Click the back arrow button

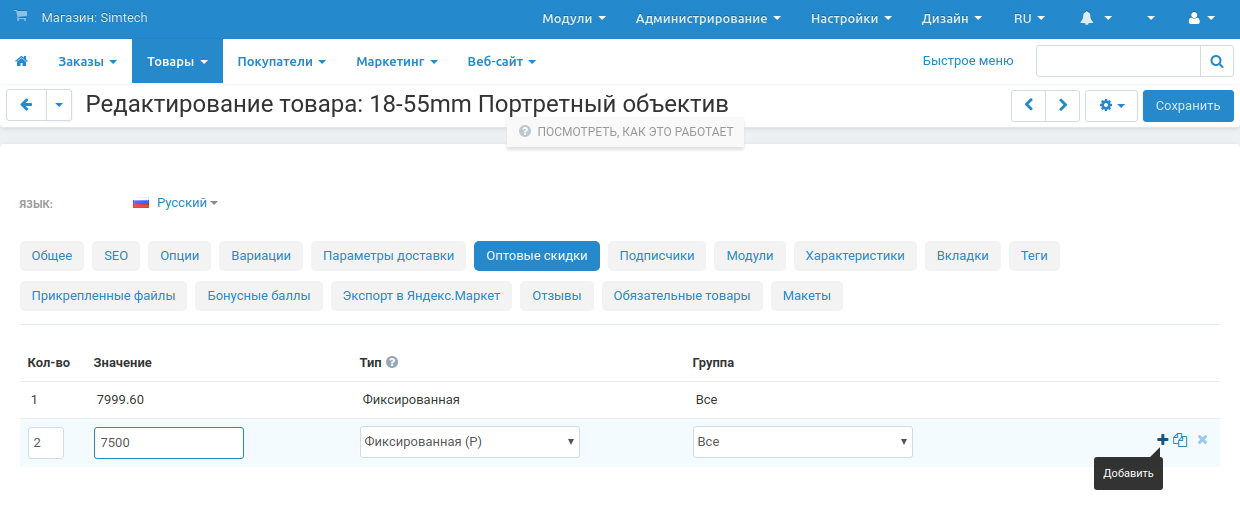pyautogui.click(x=27, y=105)
